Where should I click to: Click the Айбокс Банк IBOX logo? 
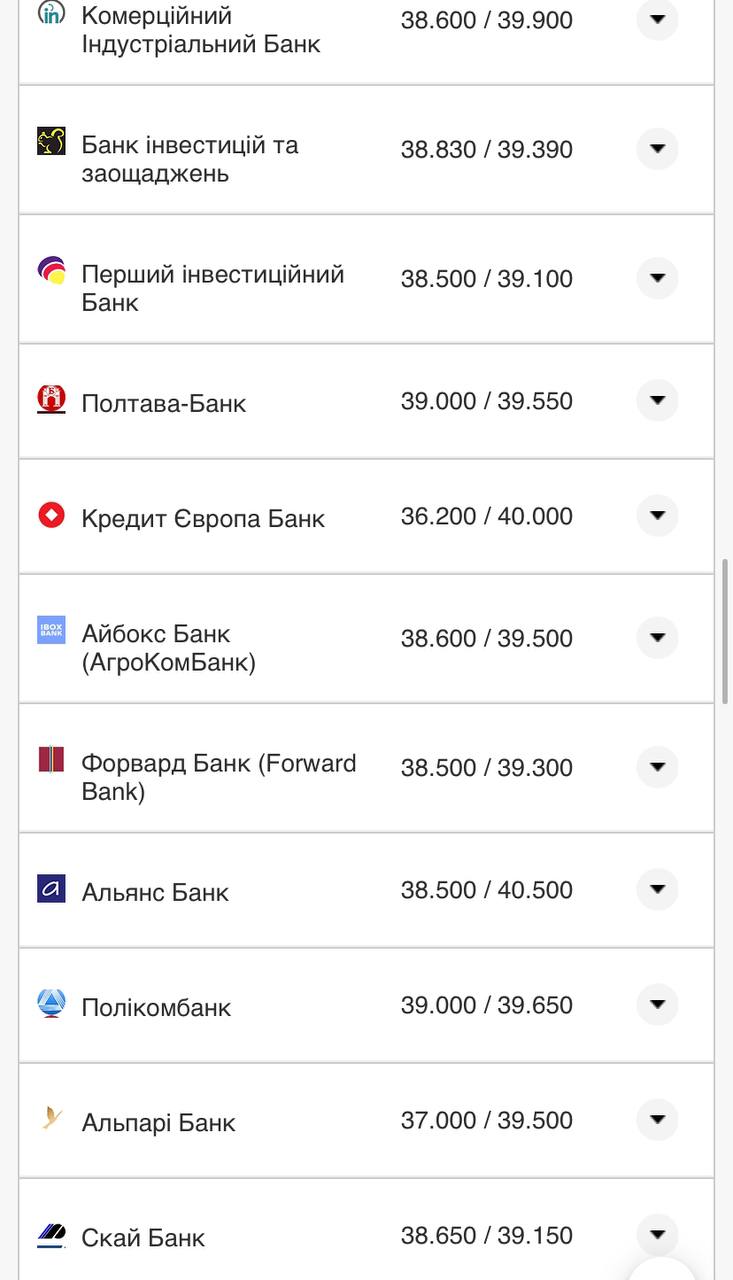point(51,630)
